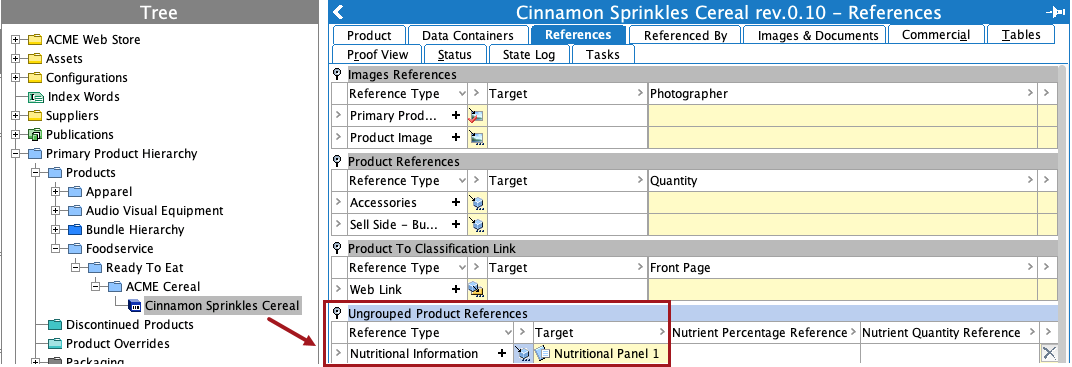Expand the Apparel folder in the tree
Screen dimensions: 1072x367
pos(55,192)
